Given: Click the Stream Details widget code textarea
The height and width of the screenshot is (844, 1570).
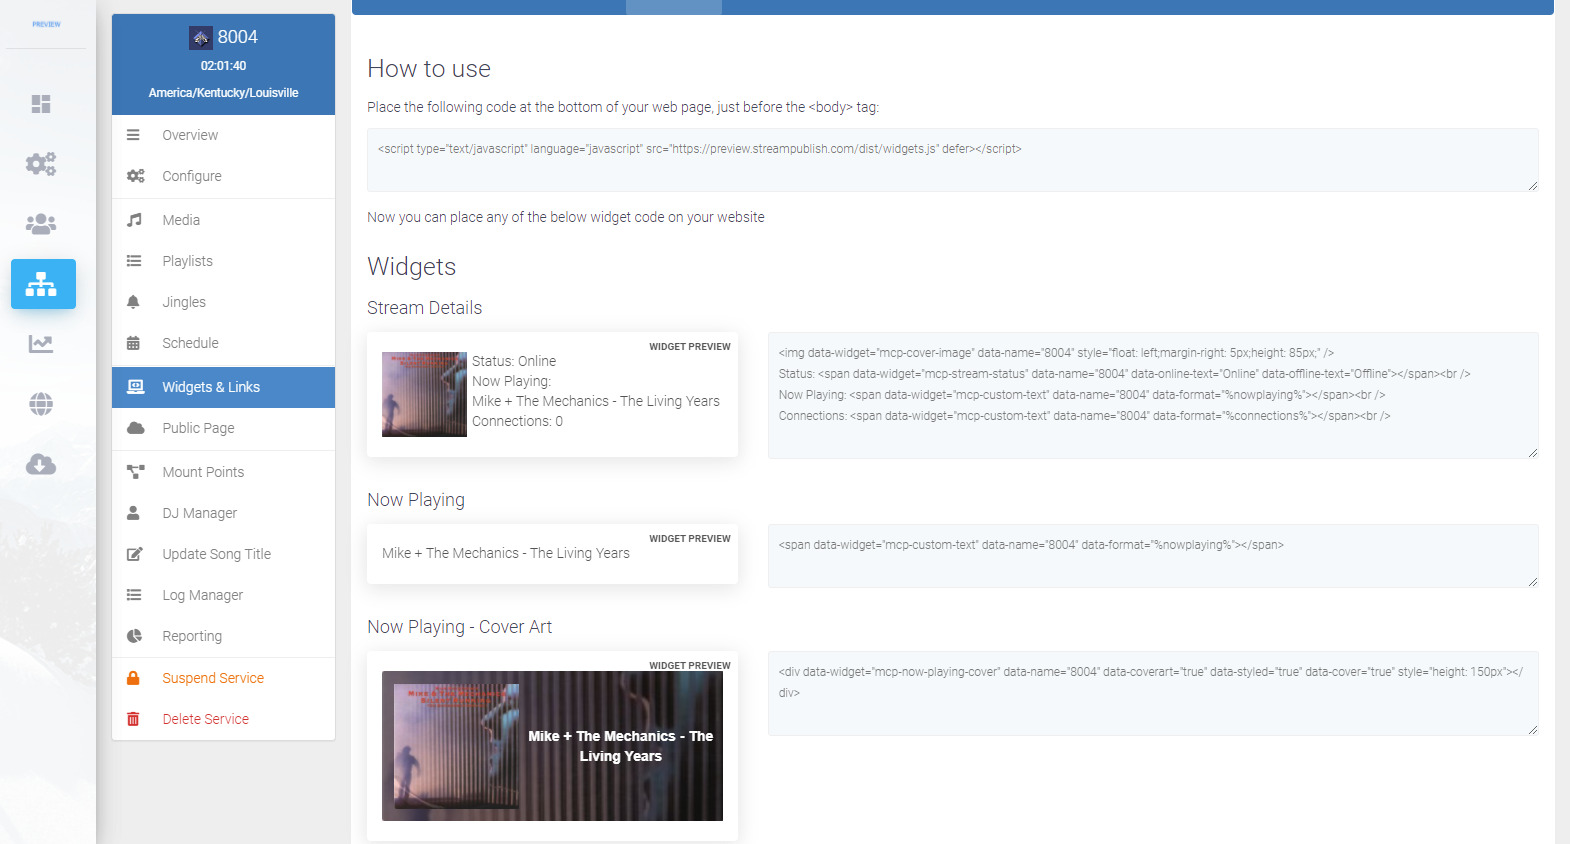Looking at the screenshot, I should point(1153,396).
